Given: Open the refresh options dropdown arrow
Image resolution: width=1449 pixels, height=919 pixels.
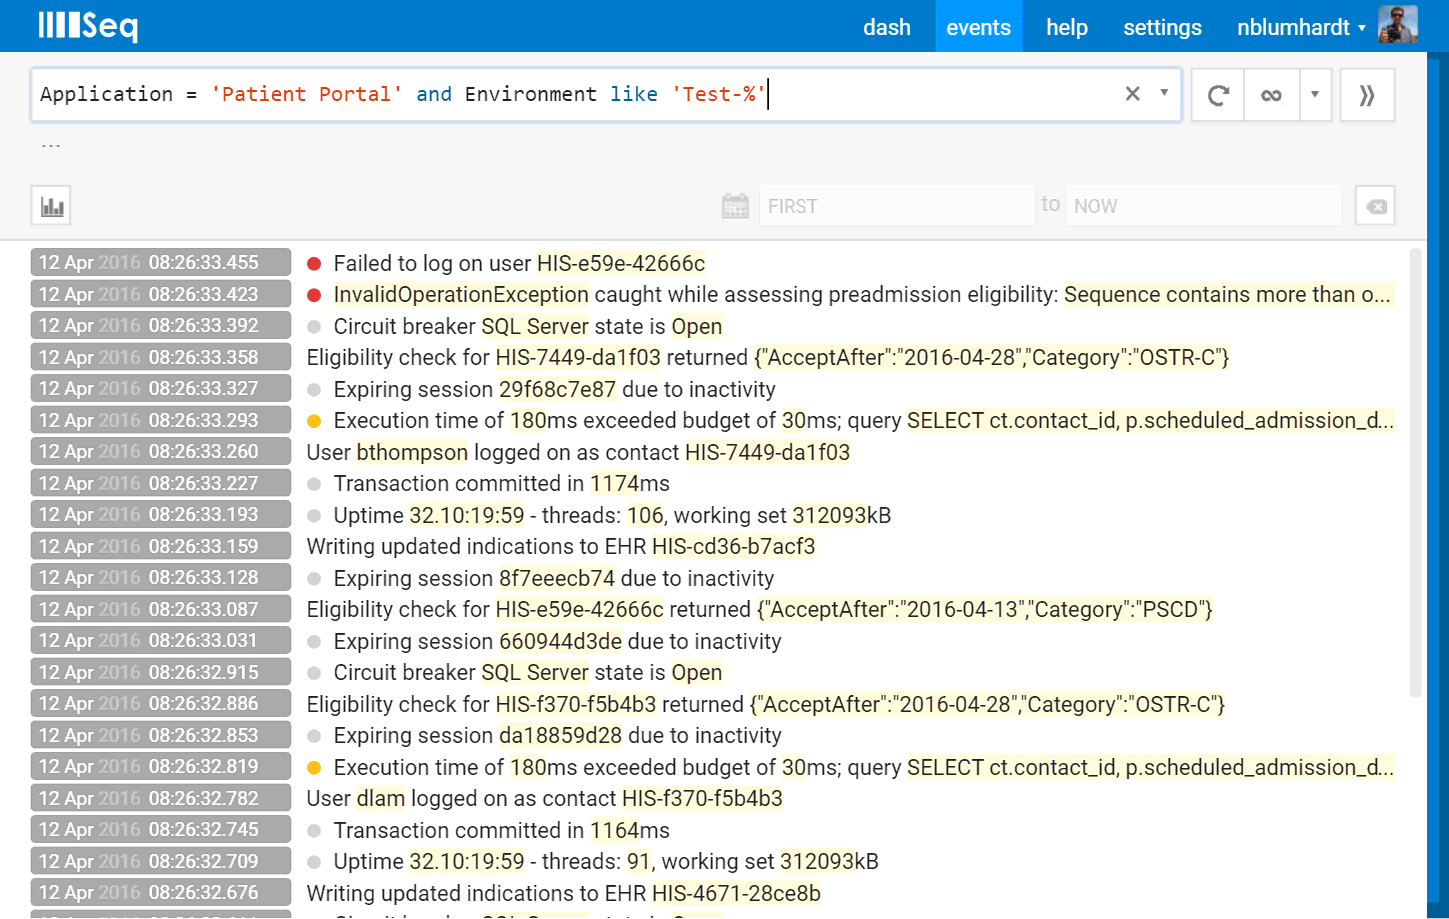Looking at the screenshot, I should pos(1315,95).
